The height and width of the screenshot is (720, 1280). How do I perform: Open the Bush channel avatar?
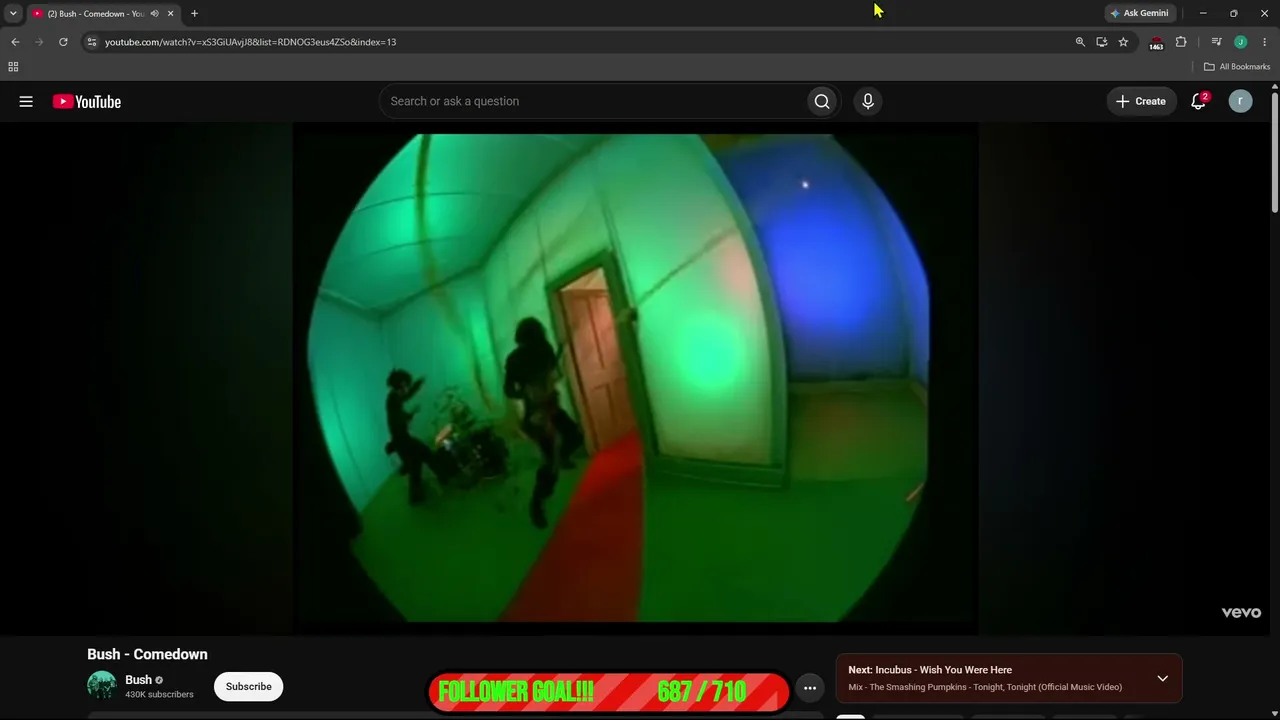[102, 686]
